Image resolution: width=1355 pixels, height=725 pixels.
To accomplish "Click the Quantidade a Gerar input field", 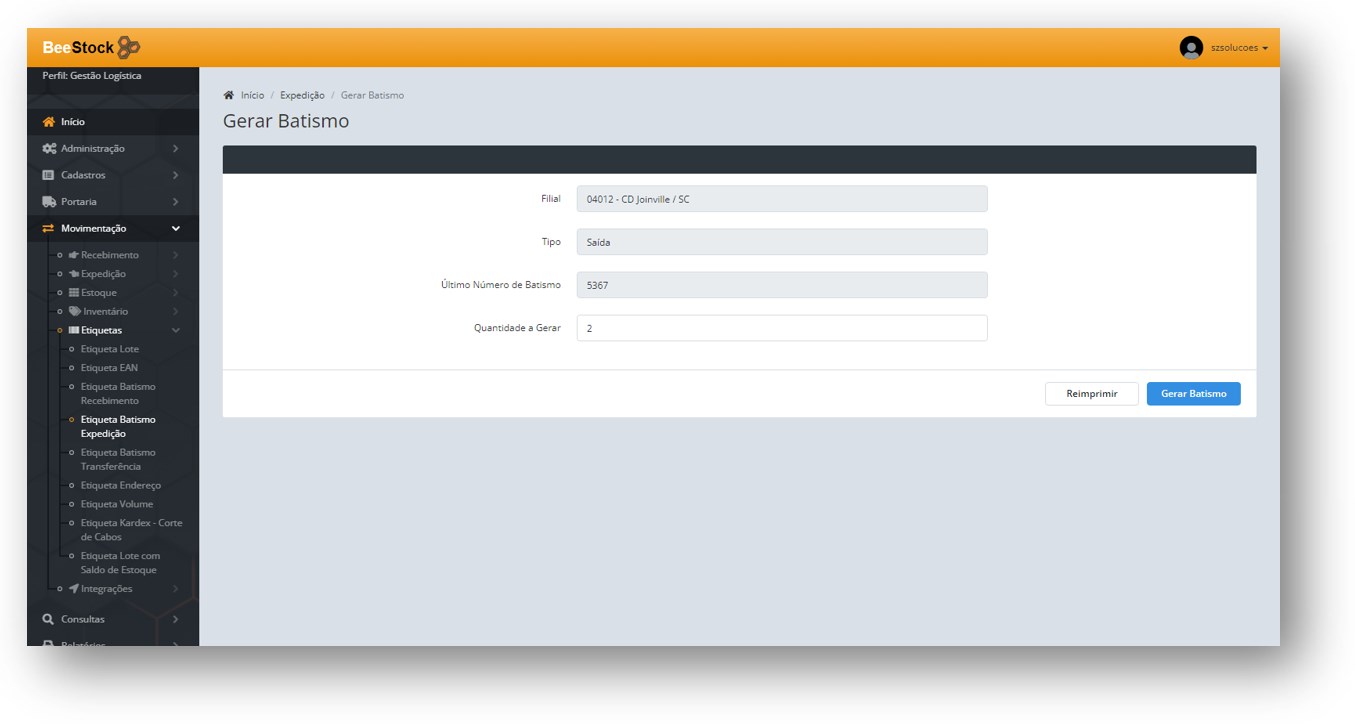I will tap(781, 328).
